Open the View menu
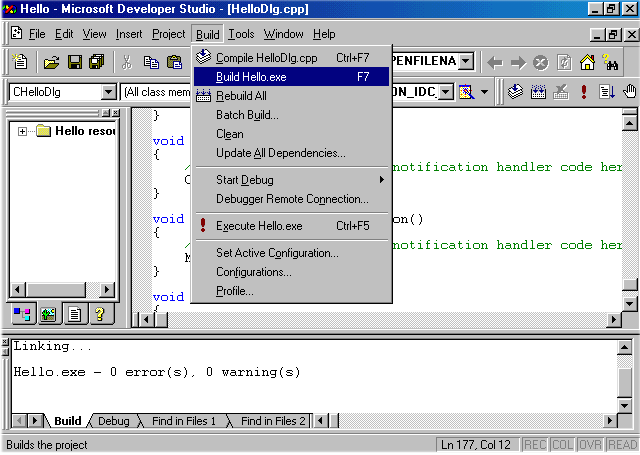 point(94,34)
